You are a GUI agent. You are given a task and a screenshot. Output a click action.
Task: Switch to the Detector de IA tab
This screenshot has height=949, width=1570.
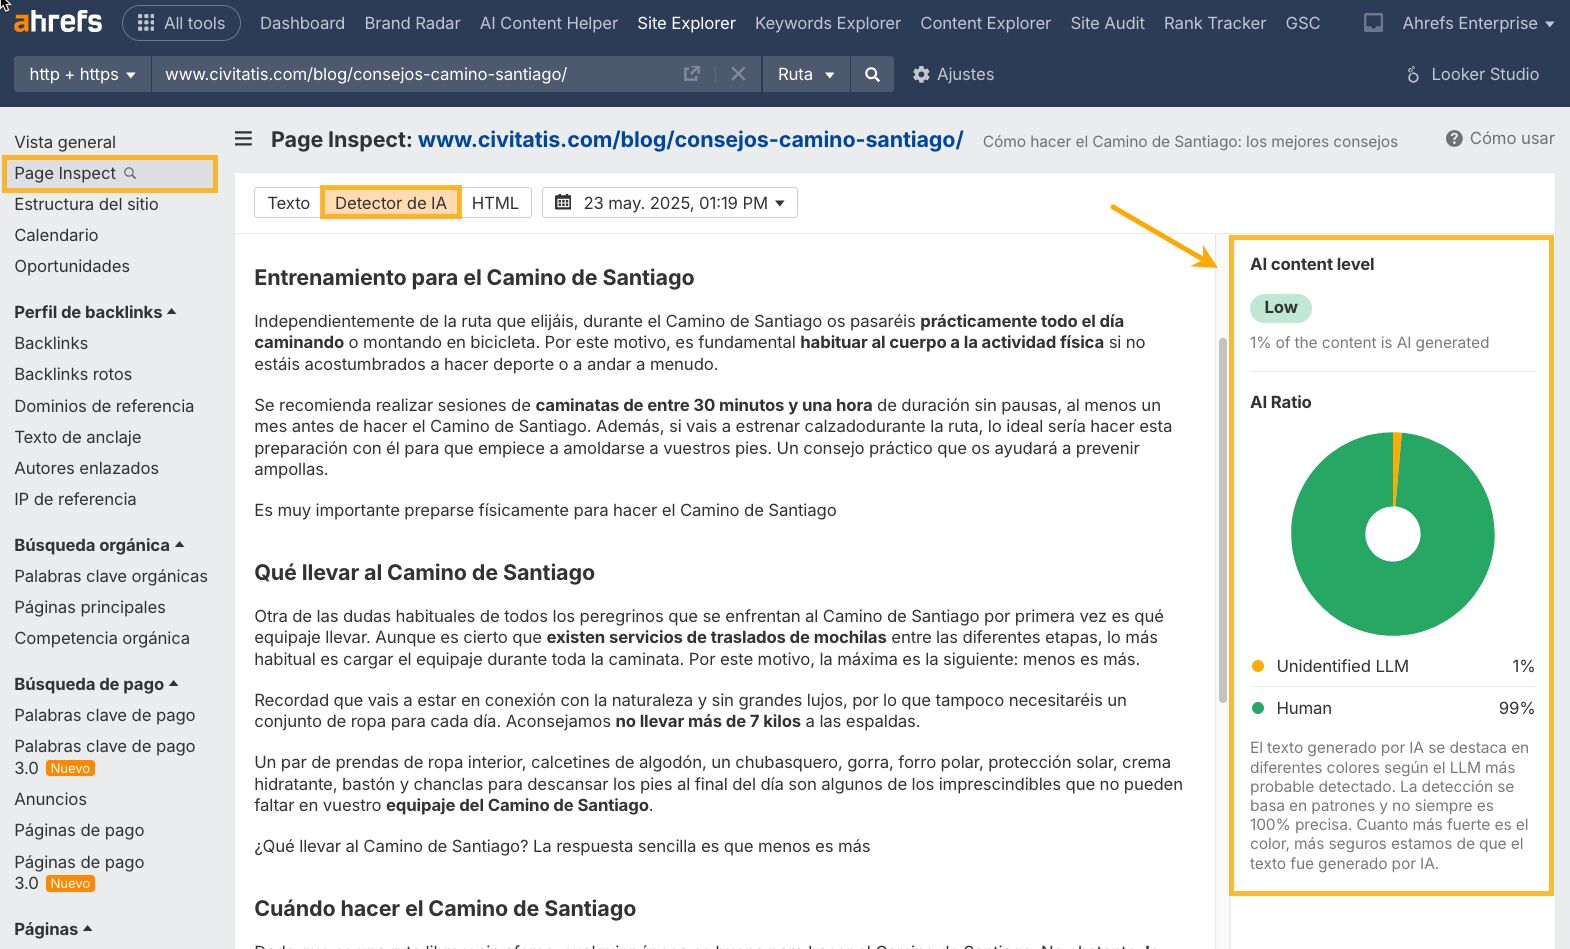coord(390,203)
